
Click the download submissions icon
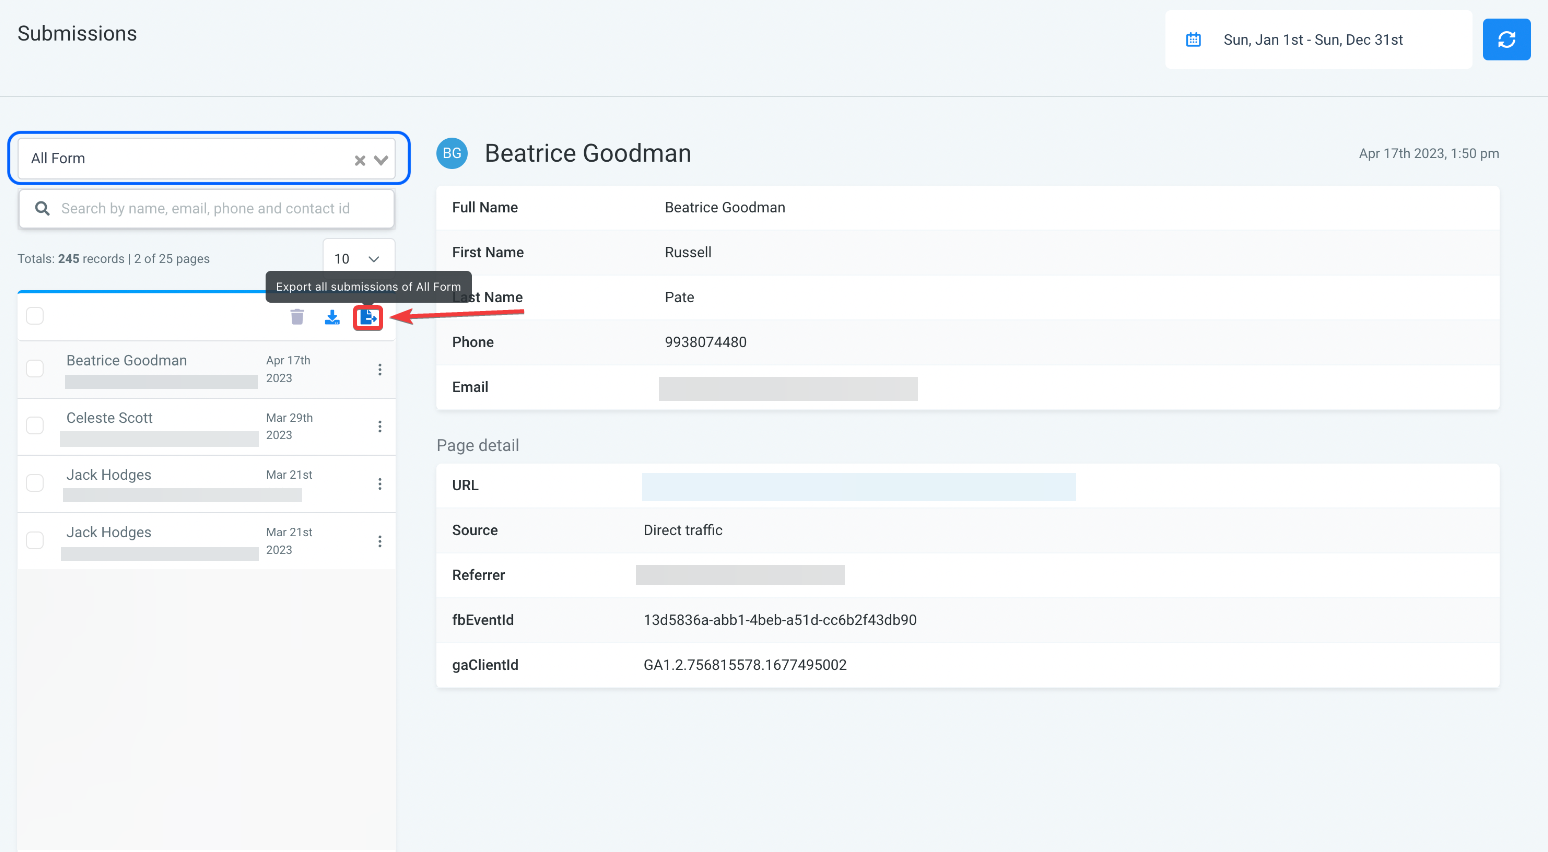click(332, 317)
